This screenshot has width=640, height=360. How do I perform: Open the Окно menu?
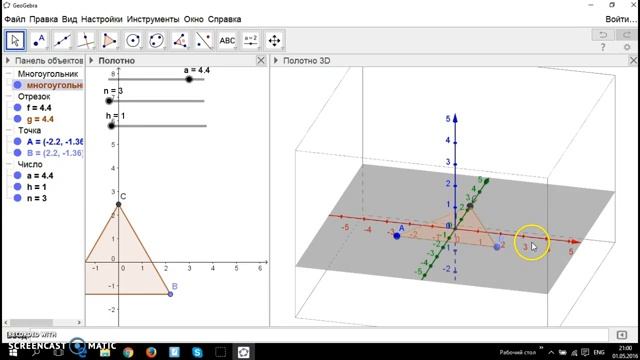[193, 19]
